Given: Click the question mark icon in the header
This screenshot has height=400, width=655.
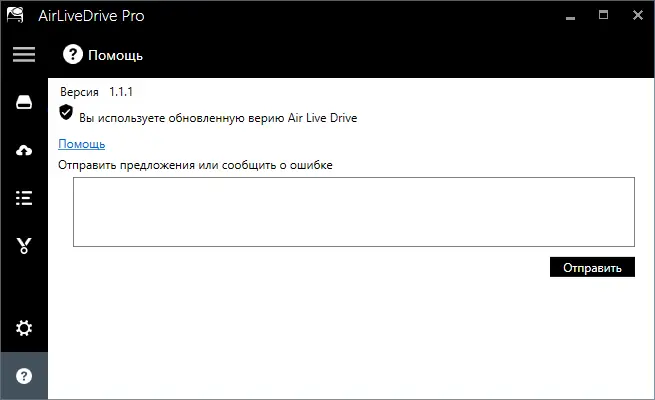Looking at the screenshot, I should pos(72,55).
